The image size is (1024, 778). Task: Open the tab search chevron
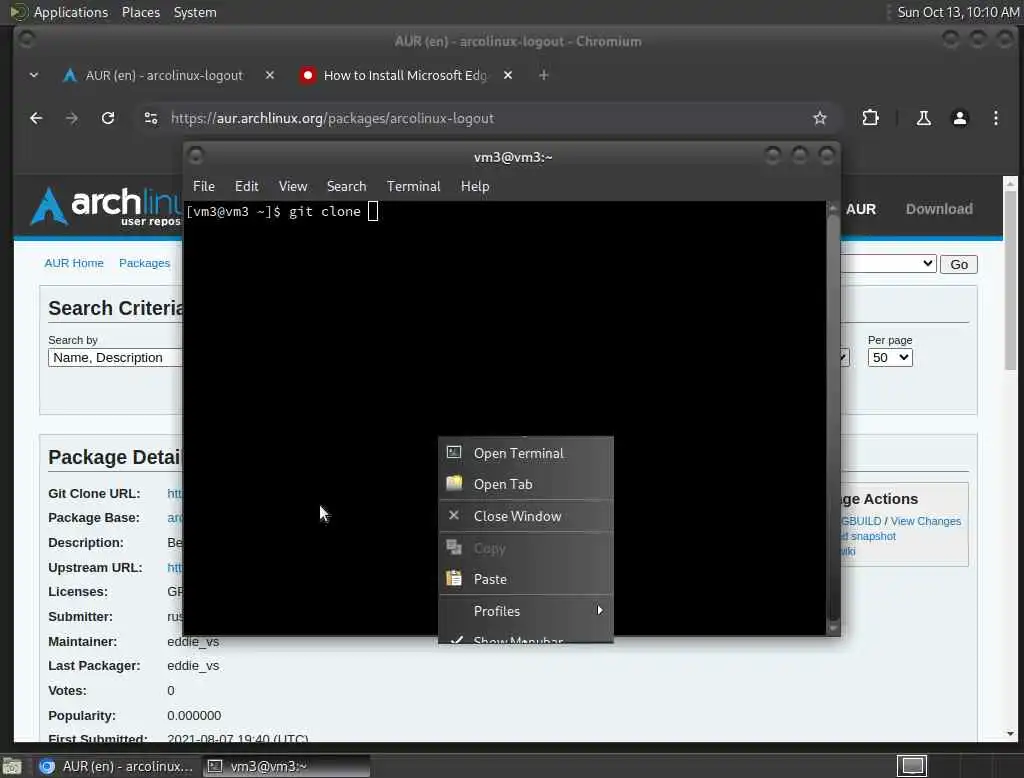coord(34,76)
